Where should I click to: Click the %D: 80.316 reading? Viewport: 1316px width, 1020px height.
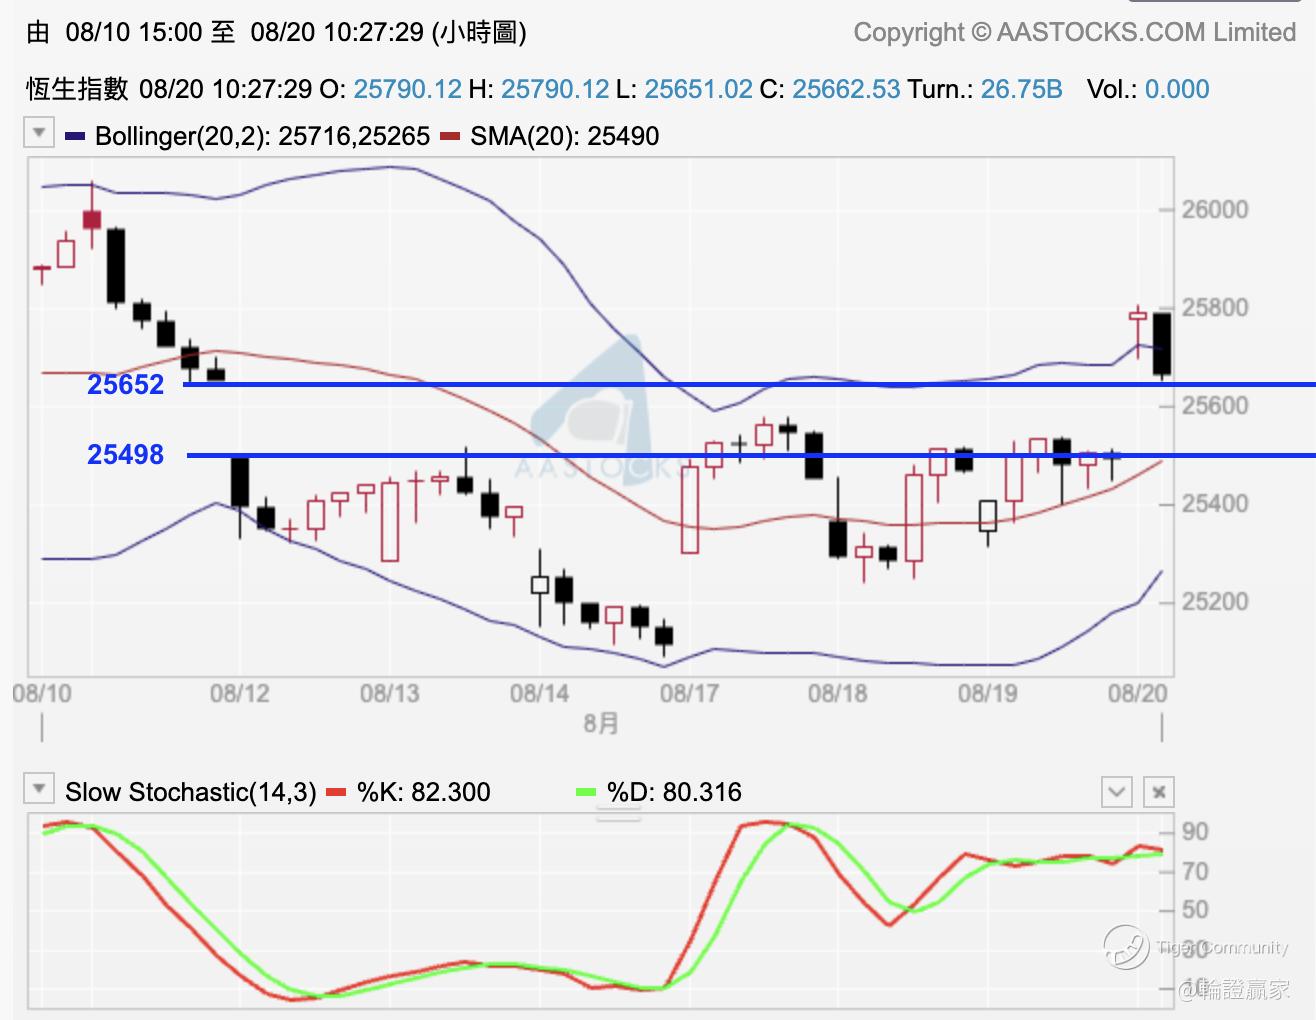click(674, 793)
